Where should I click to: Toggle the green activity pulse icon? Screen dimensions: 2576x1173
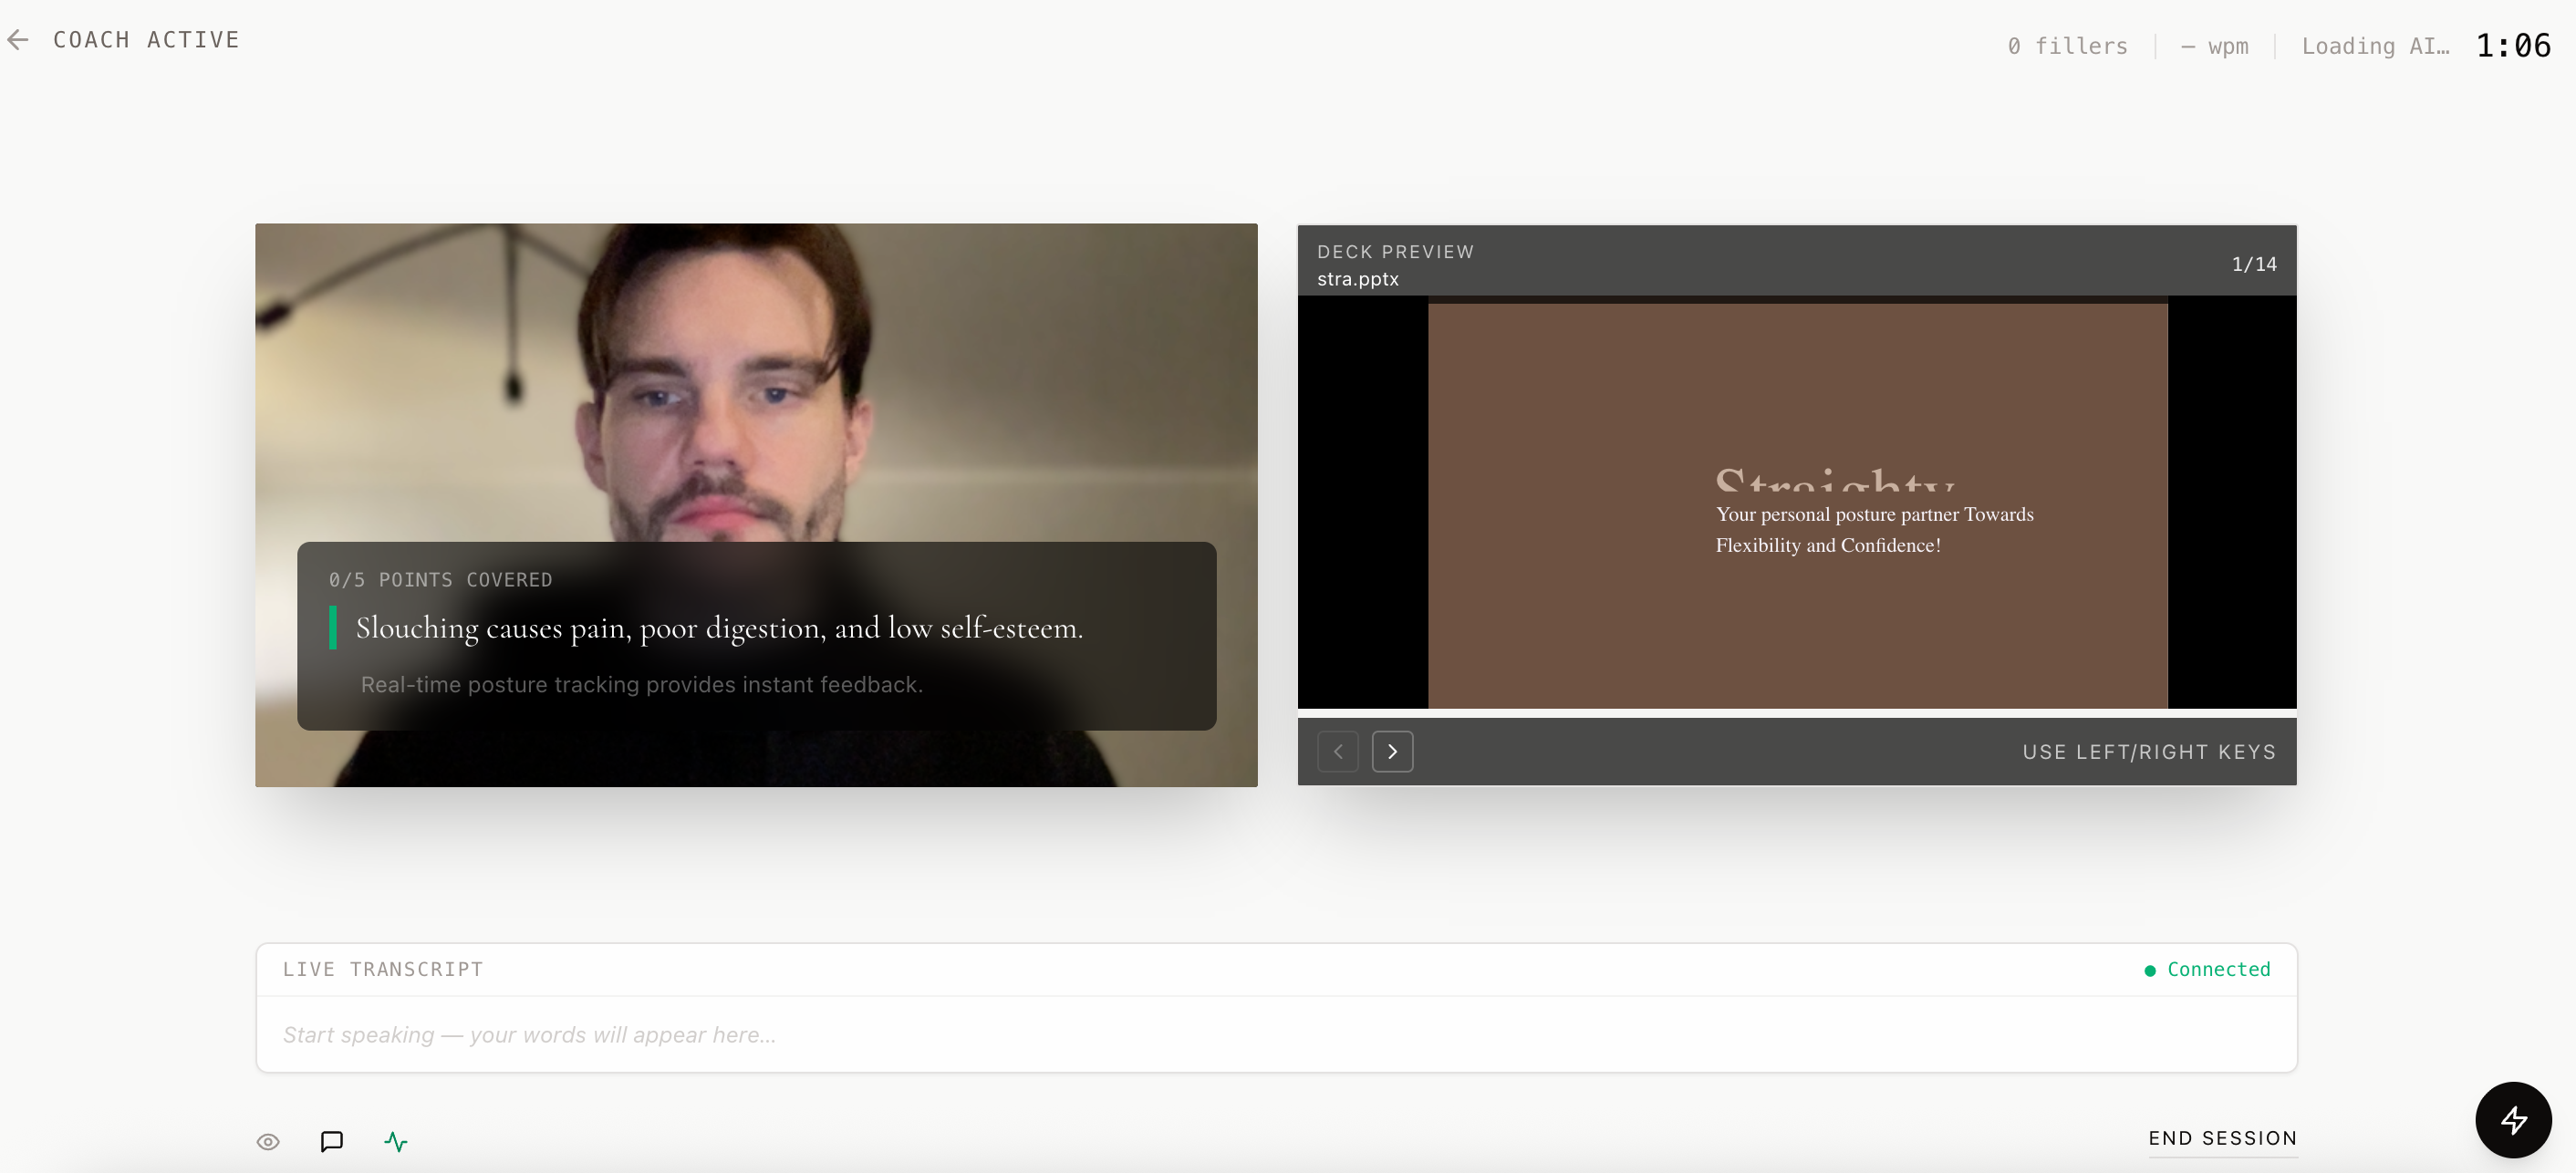click(396, 1141)
